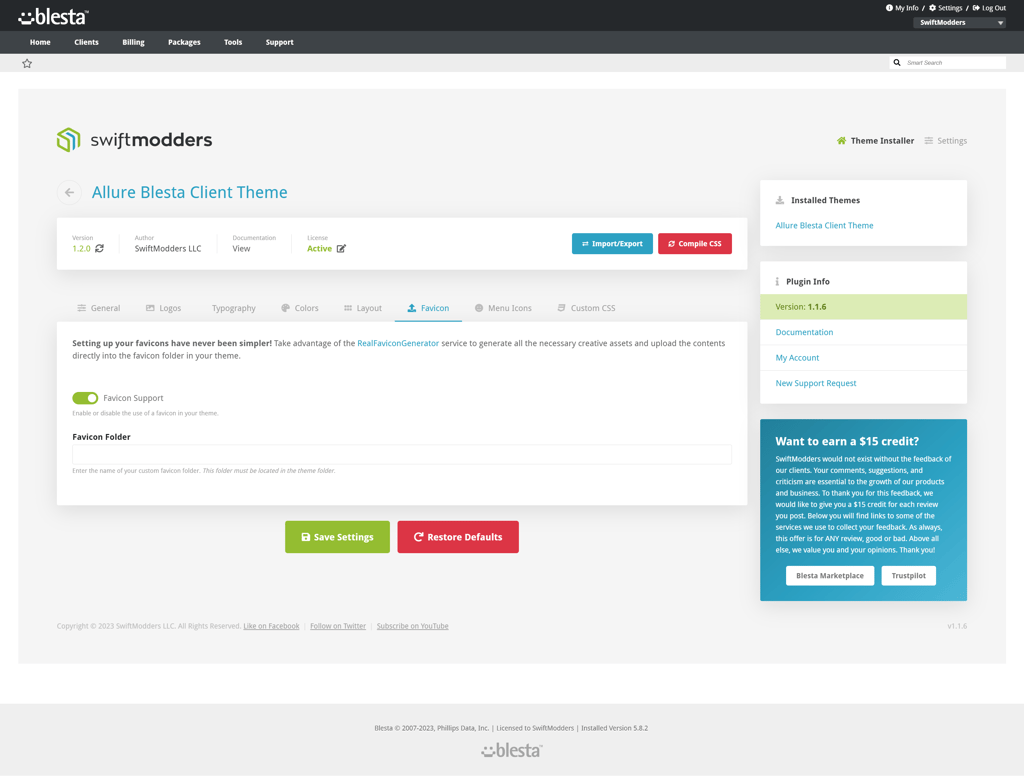Screen dimensions: 1024x776
Task: Click the Blesta Marketplace button
Action: [829, 575]
